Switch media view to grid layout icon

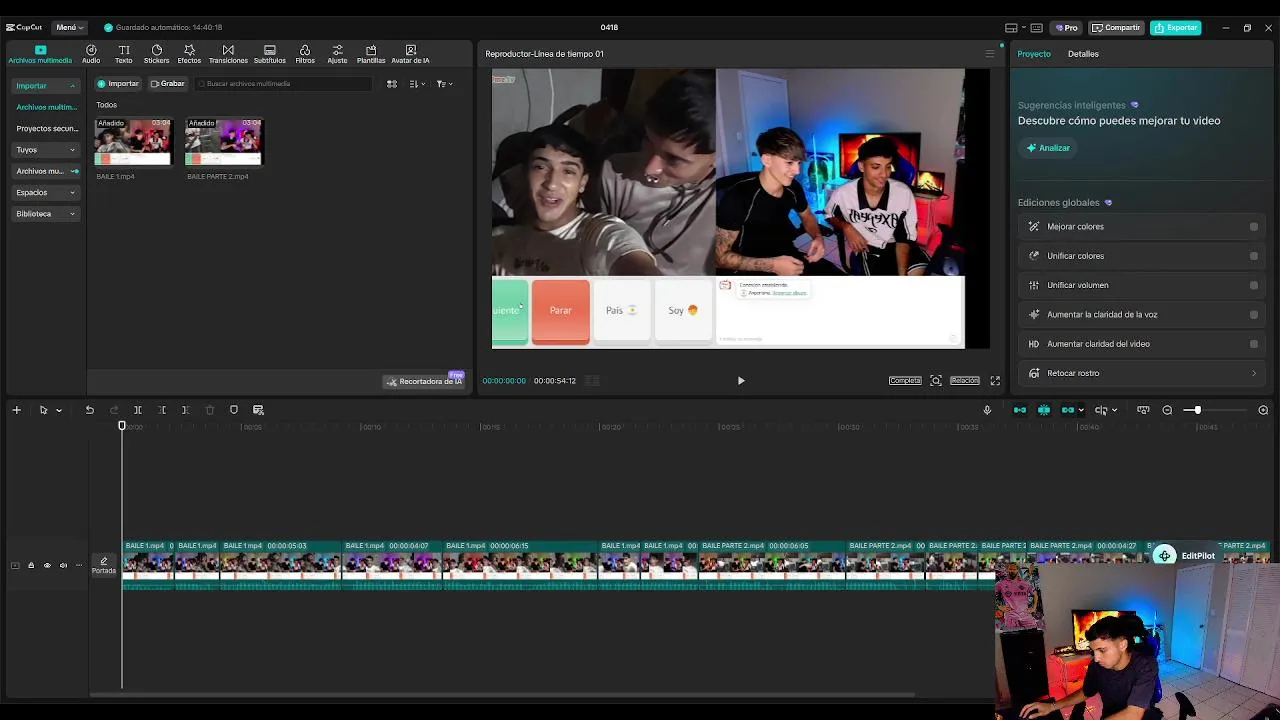pyautogui.click(x=392, y=84)
